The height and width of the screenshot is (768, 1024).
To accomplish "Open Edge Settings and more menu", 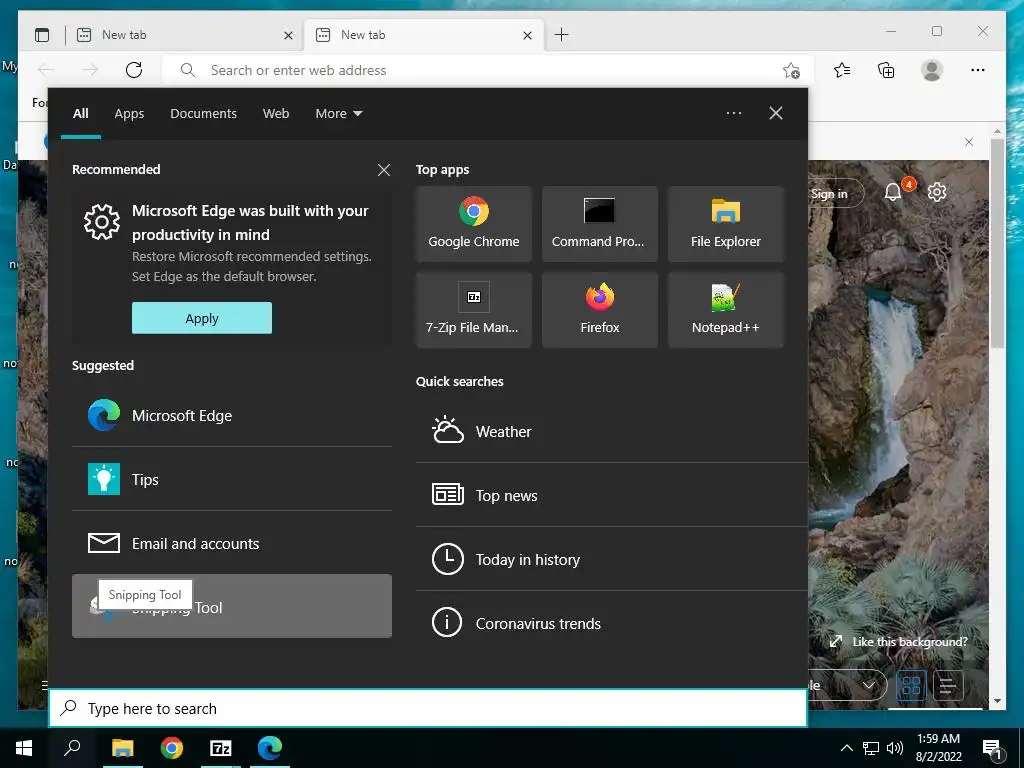I will [978, 70].
